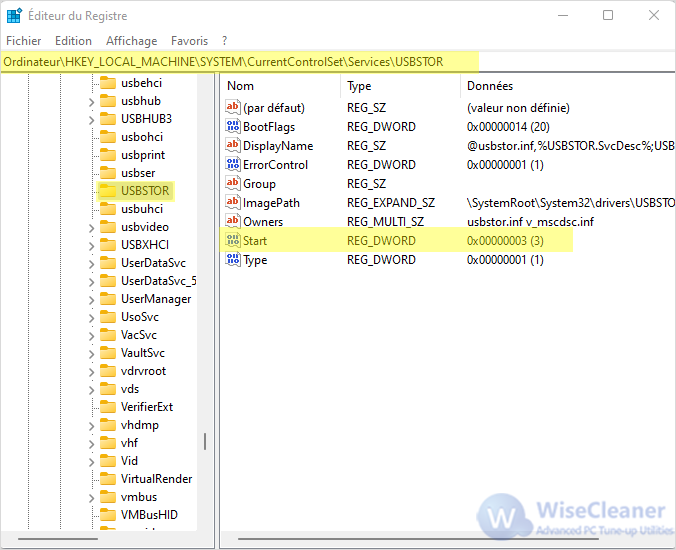Sort values by the Nom column header
This screenshot has width=676, height=550.
click(280, 86)
